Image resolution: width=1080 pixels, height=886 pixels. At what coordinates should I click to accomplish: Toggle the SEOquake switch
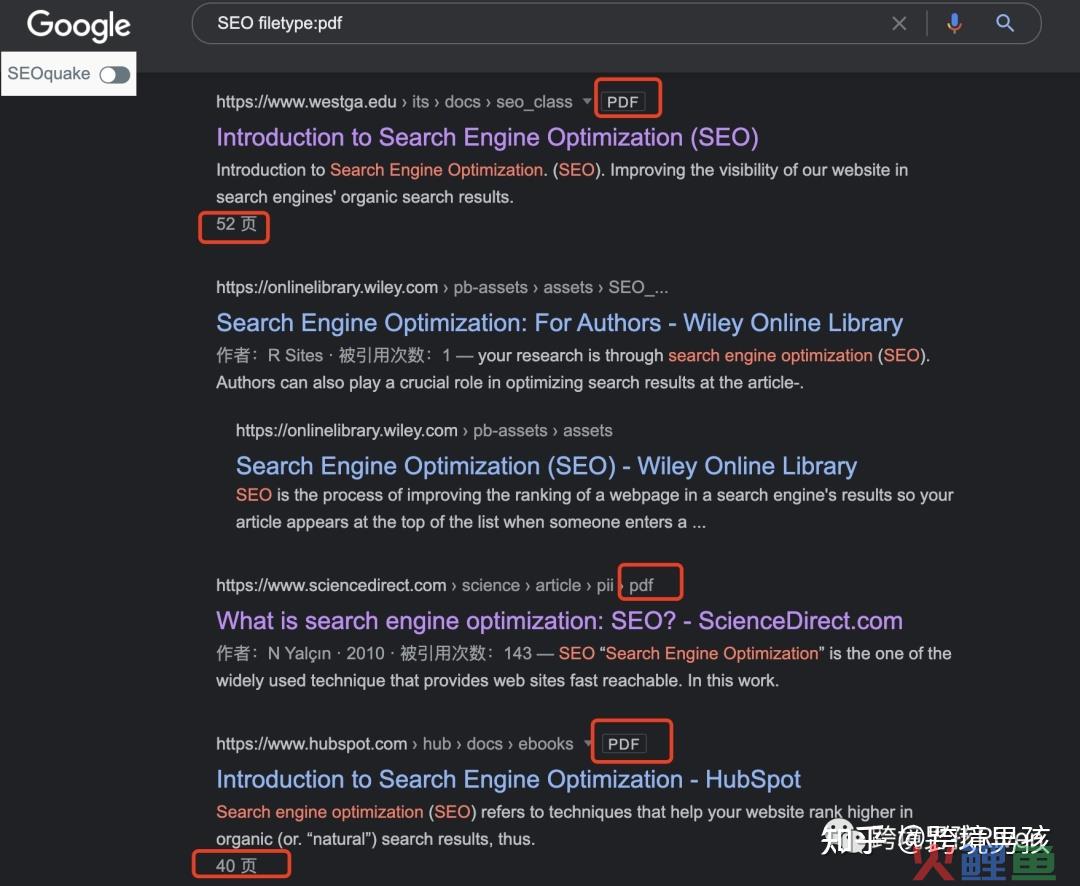point(114,74)
